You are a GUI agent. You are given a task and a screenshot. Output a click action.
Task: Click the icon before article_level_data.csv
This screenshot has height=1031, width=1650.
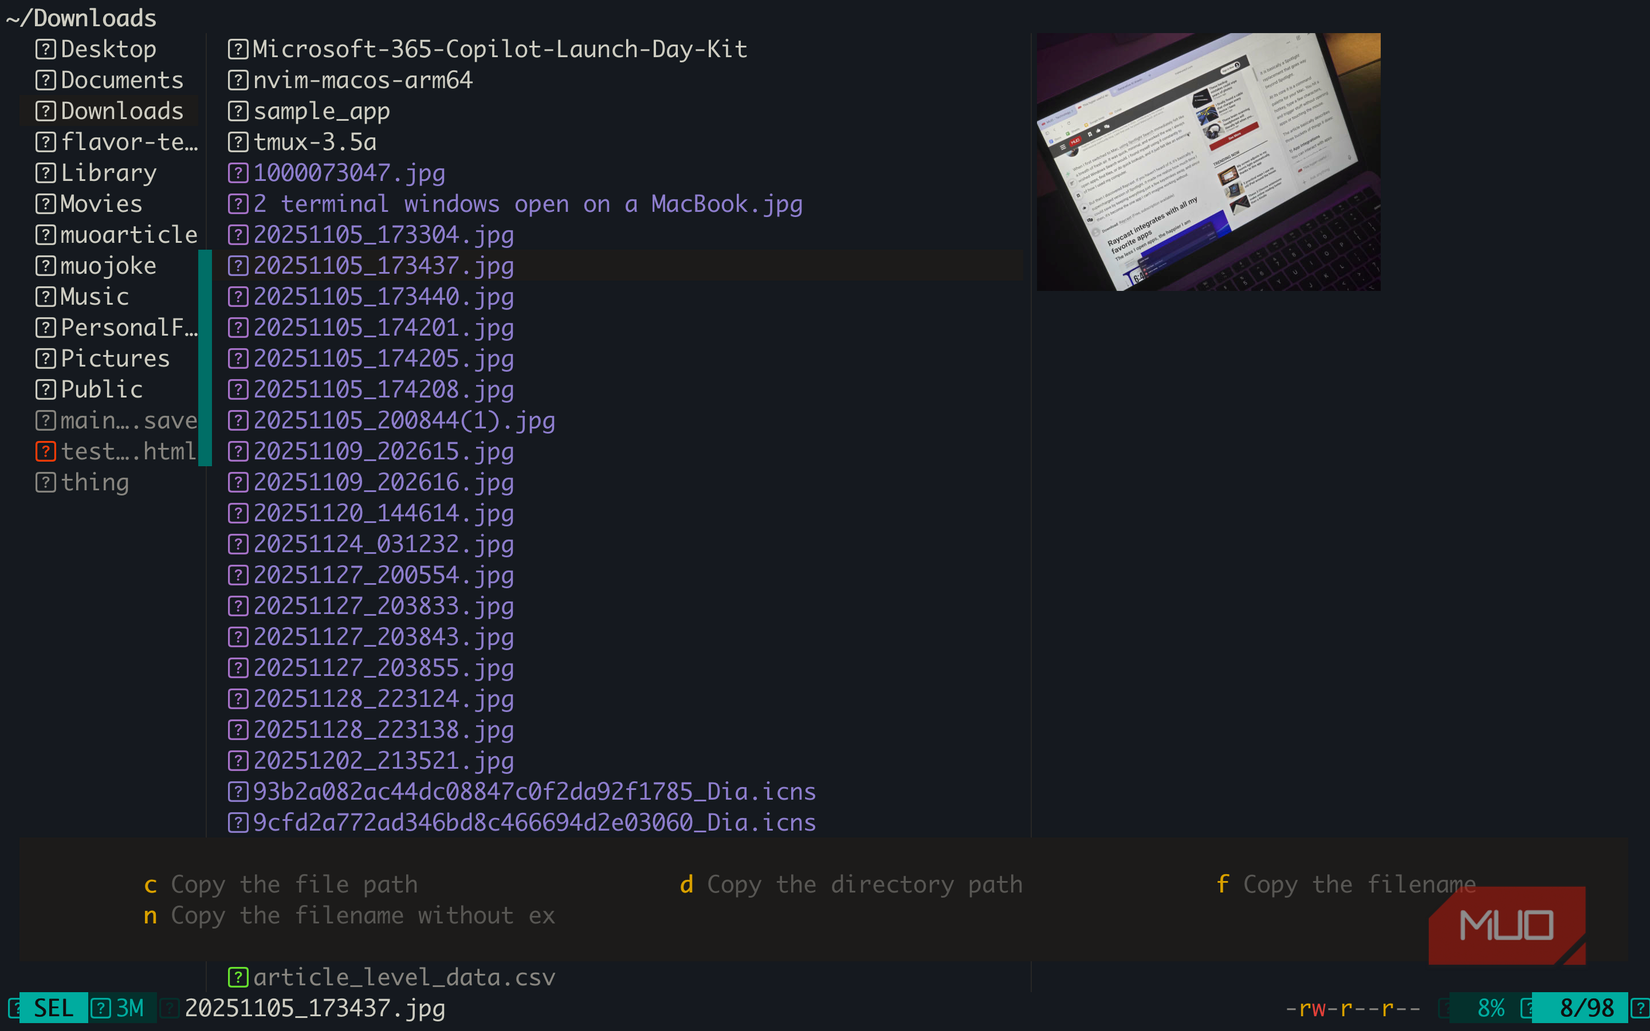tap(237, 977)
